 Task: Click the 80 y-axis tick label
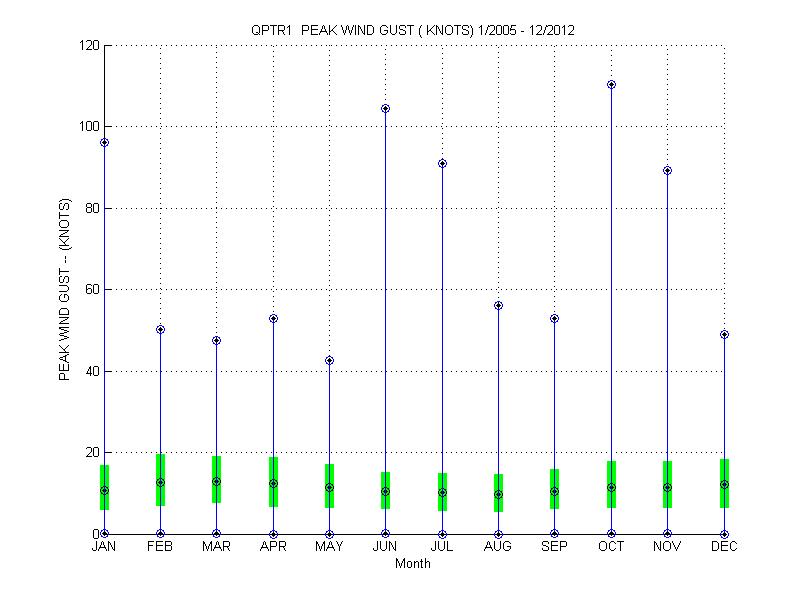[x=92, y=208]
